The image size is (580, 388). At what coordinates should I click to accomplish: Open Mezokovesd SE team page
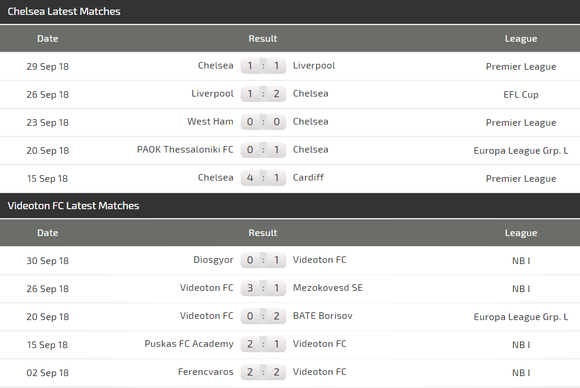328,288
